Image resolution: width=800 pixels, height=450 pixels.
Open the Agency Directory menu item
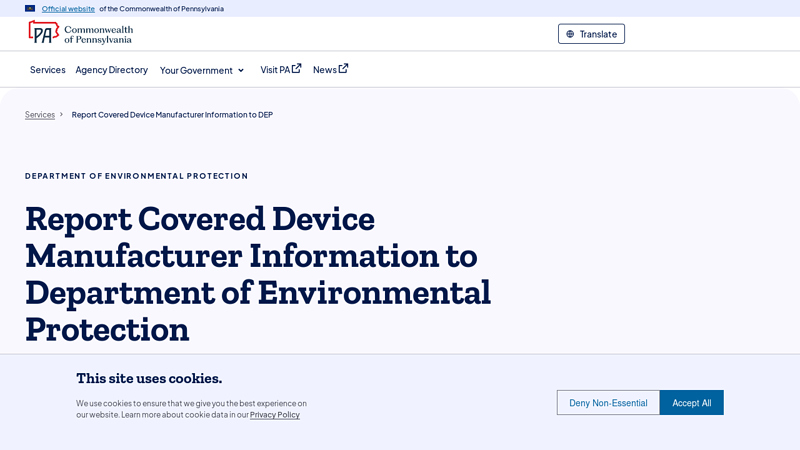coord(112,70)
